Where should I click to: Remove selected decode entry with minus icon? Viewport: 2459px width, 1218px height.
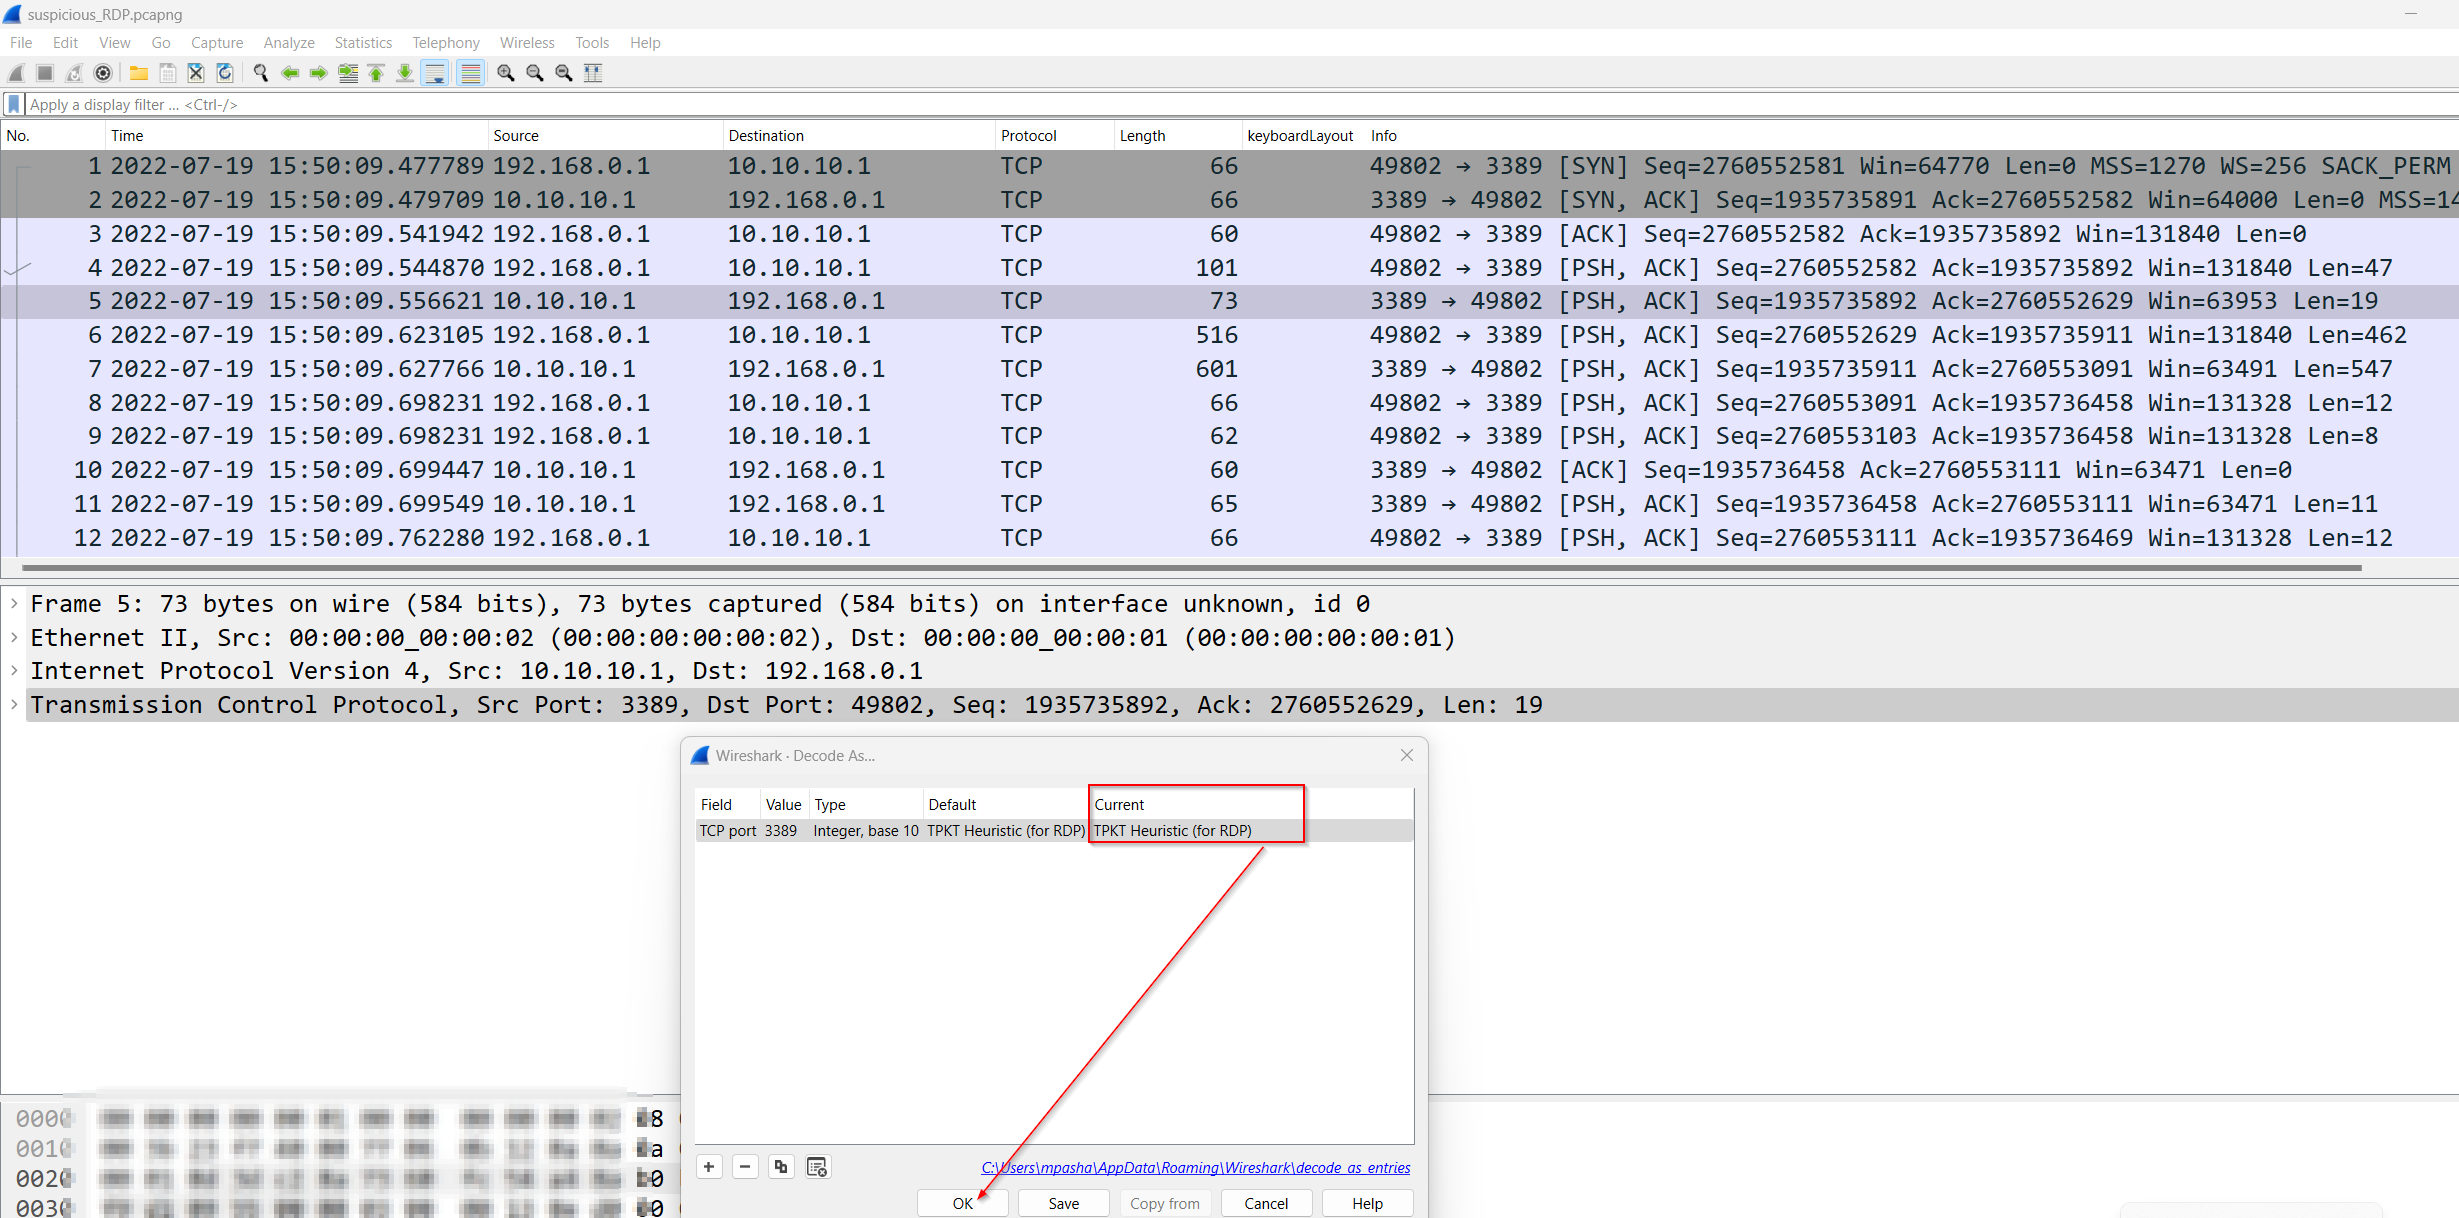[745, 1166]
